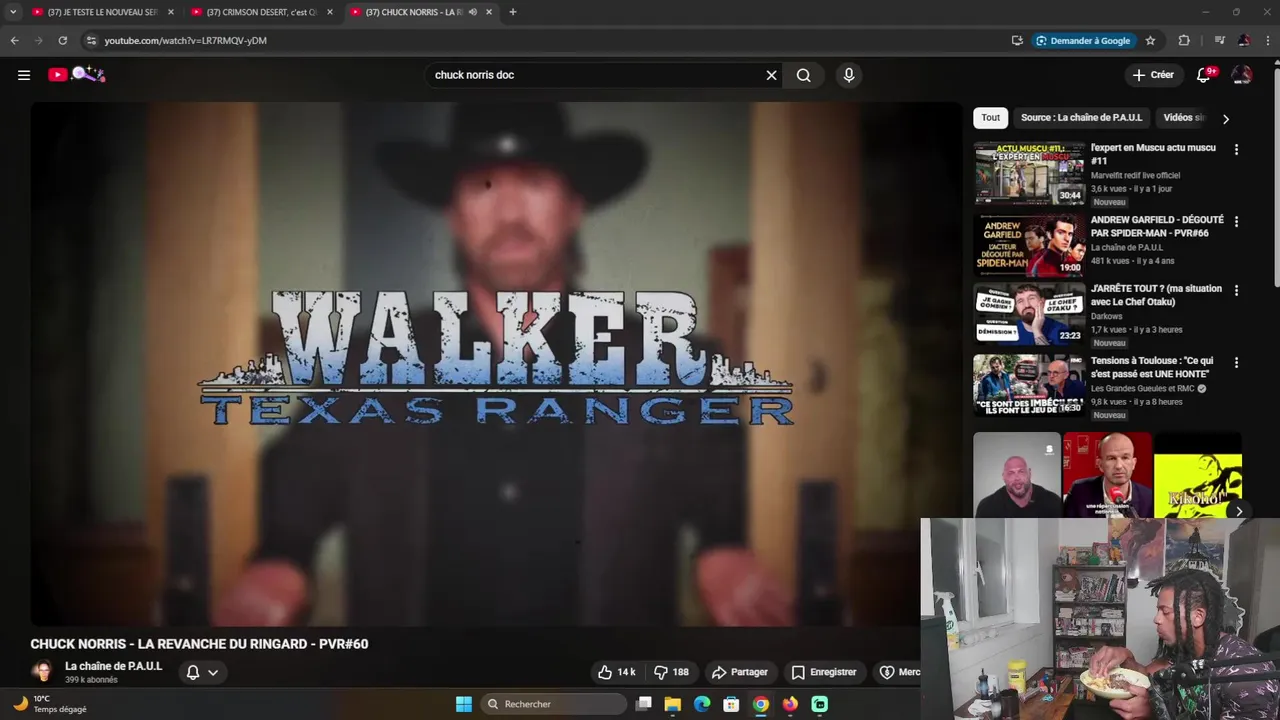Click Demander à Google button
The image size is (1280, 720).
pos(1083,41)
